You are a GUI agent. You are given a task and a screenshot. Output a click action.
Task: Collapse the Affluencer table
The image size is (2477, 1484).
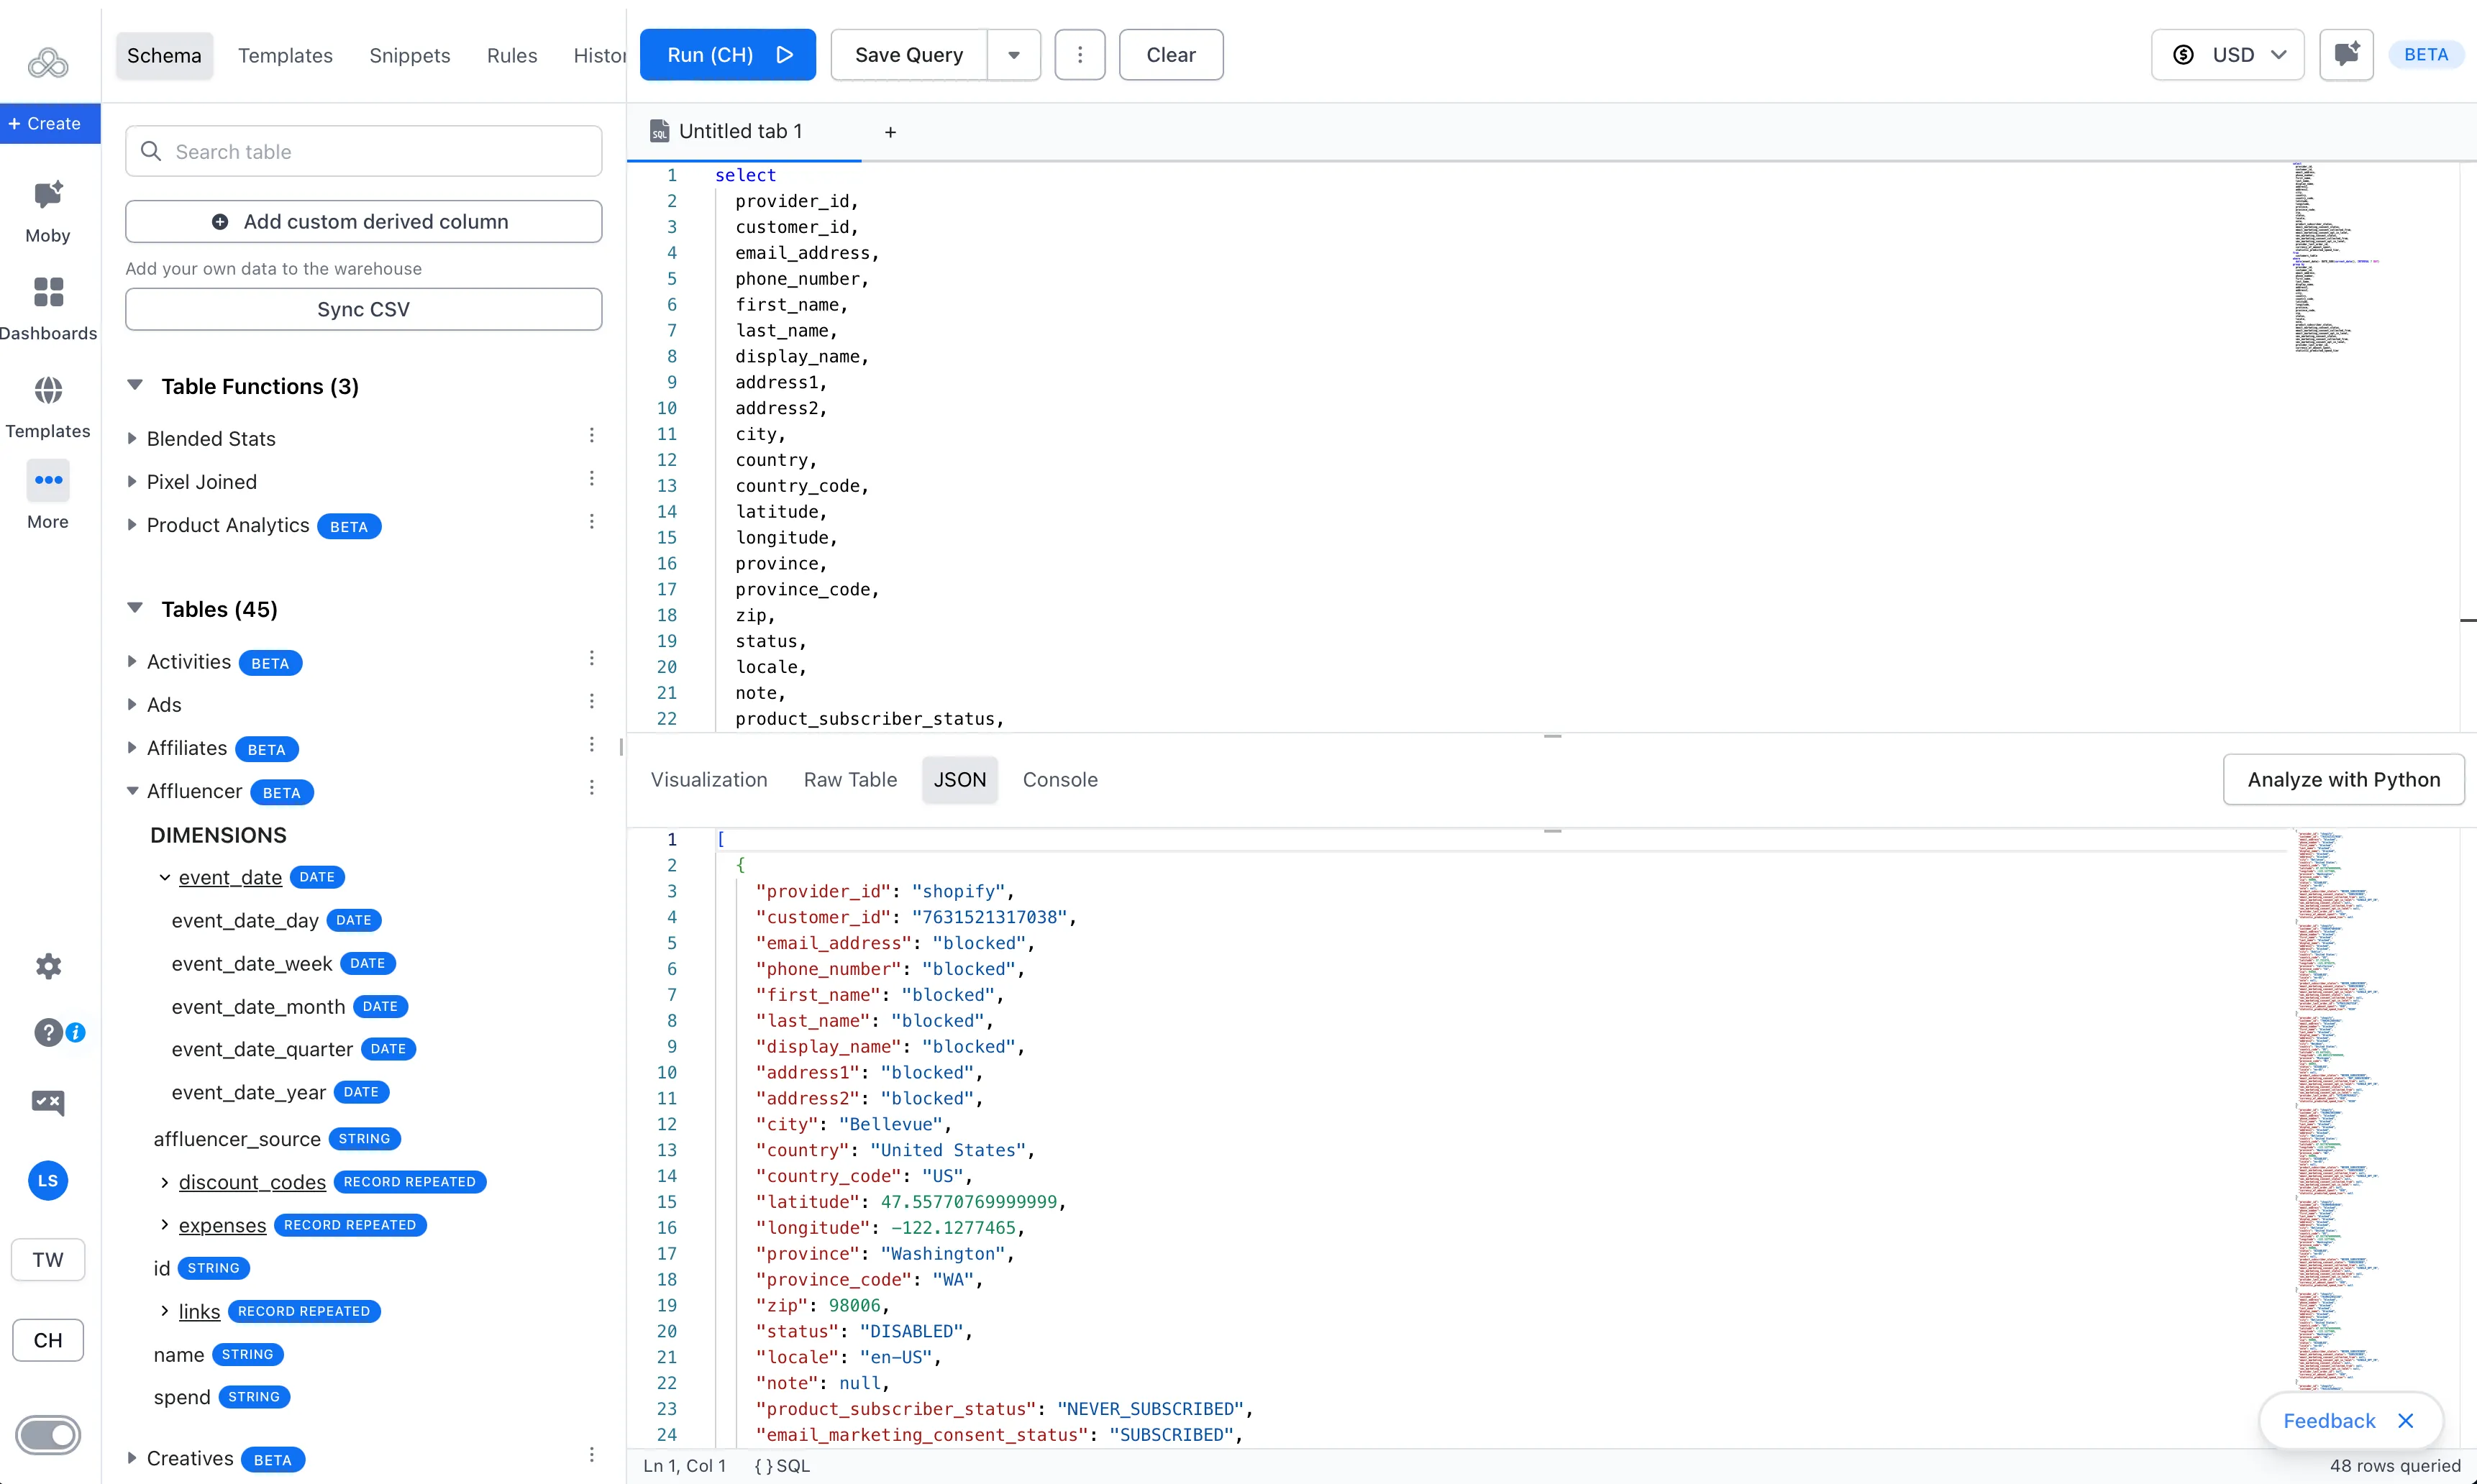point(133,790)
